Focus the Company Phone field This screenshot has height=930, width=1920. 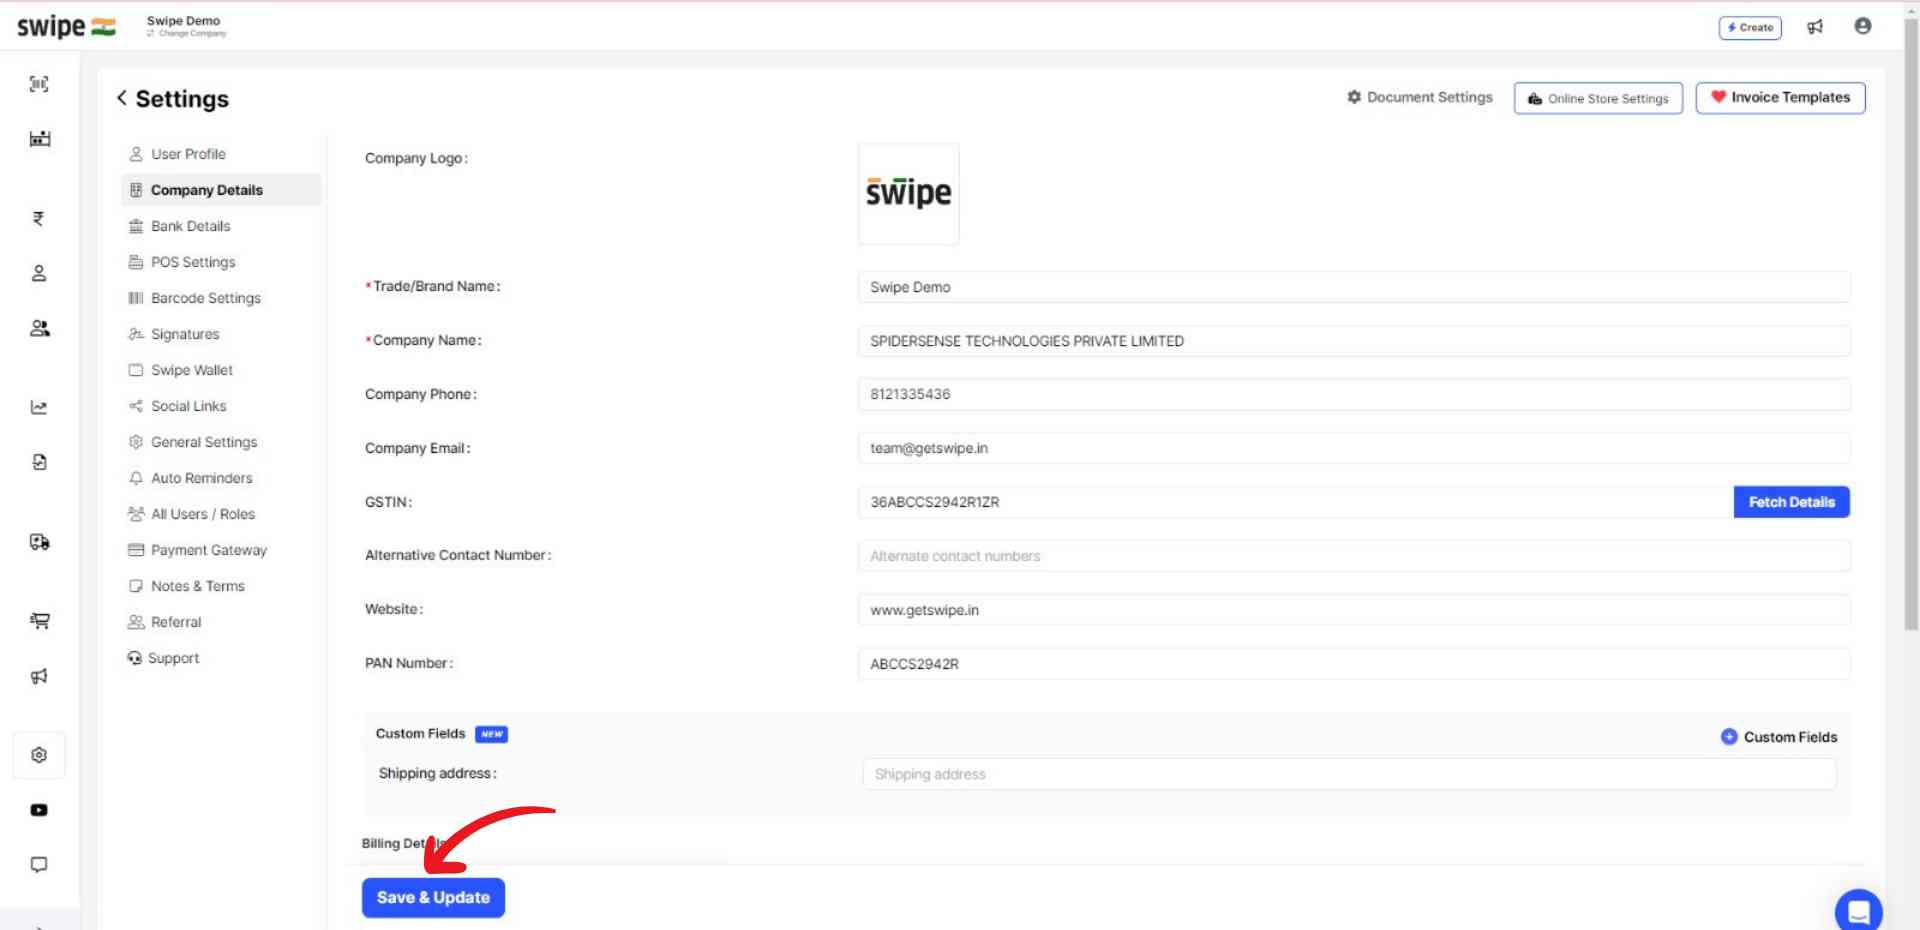coord(1354,394)
